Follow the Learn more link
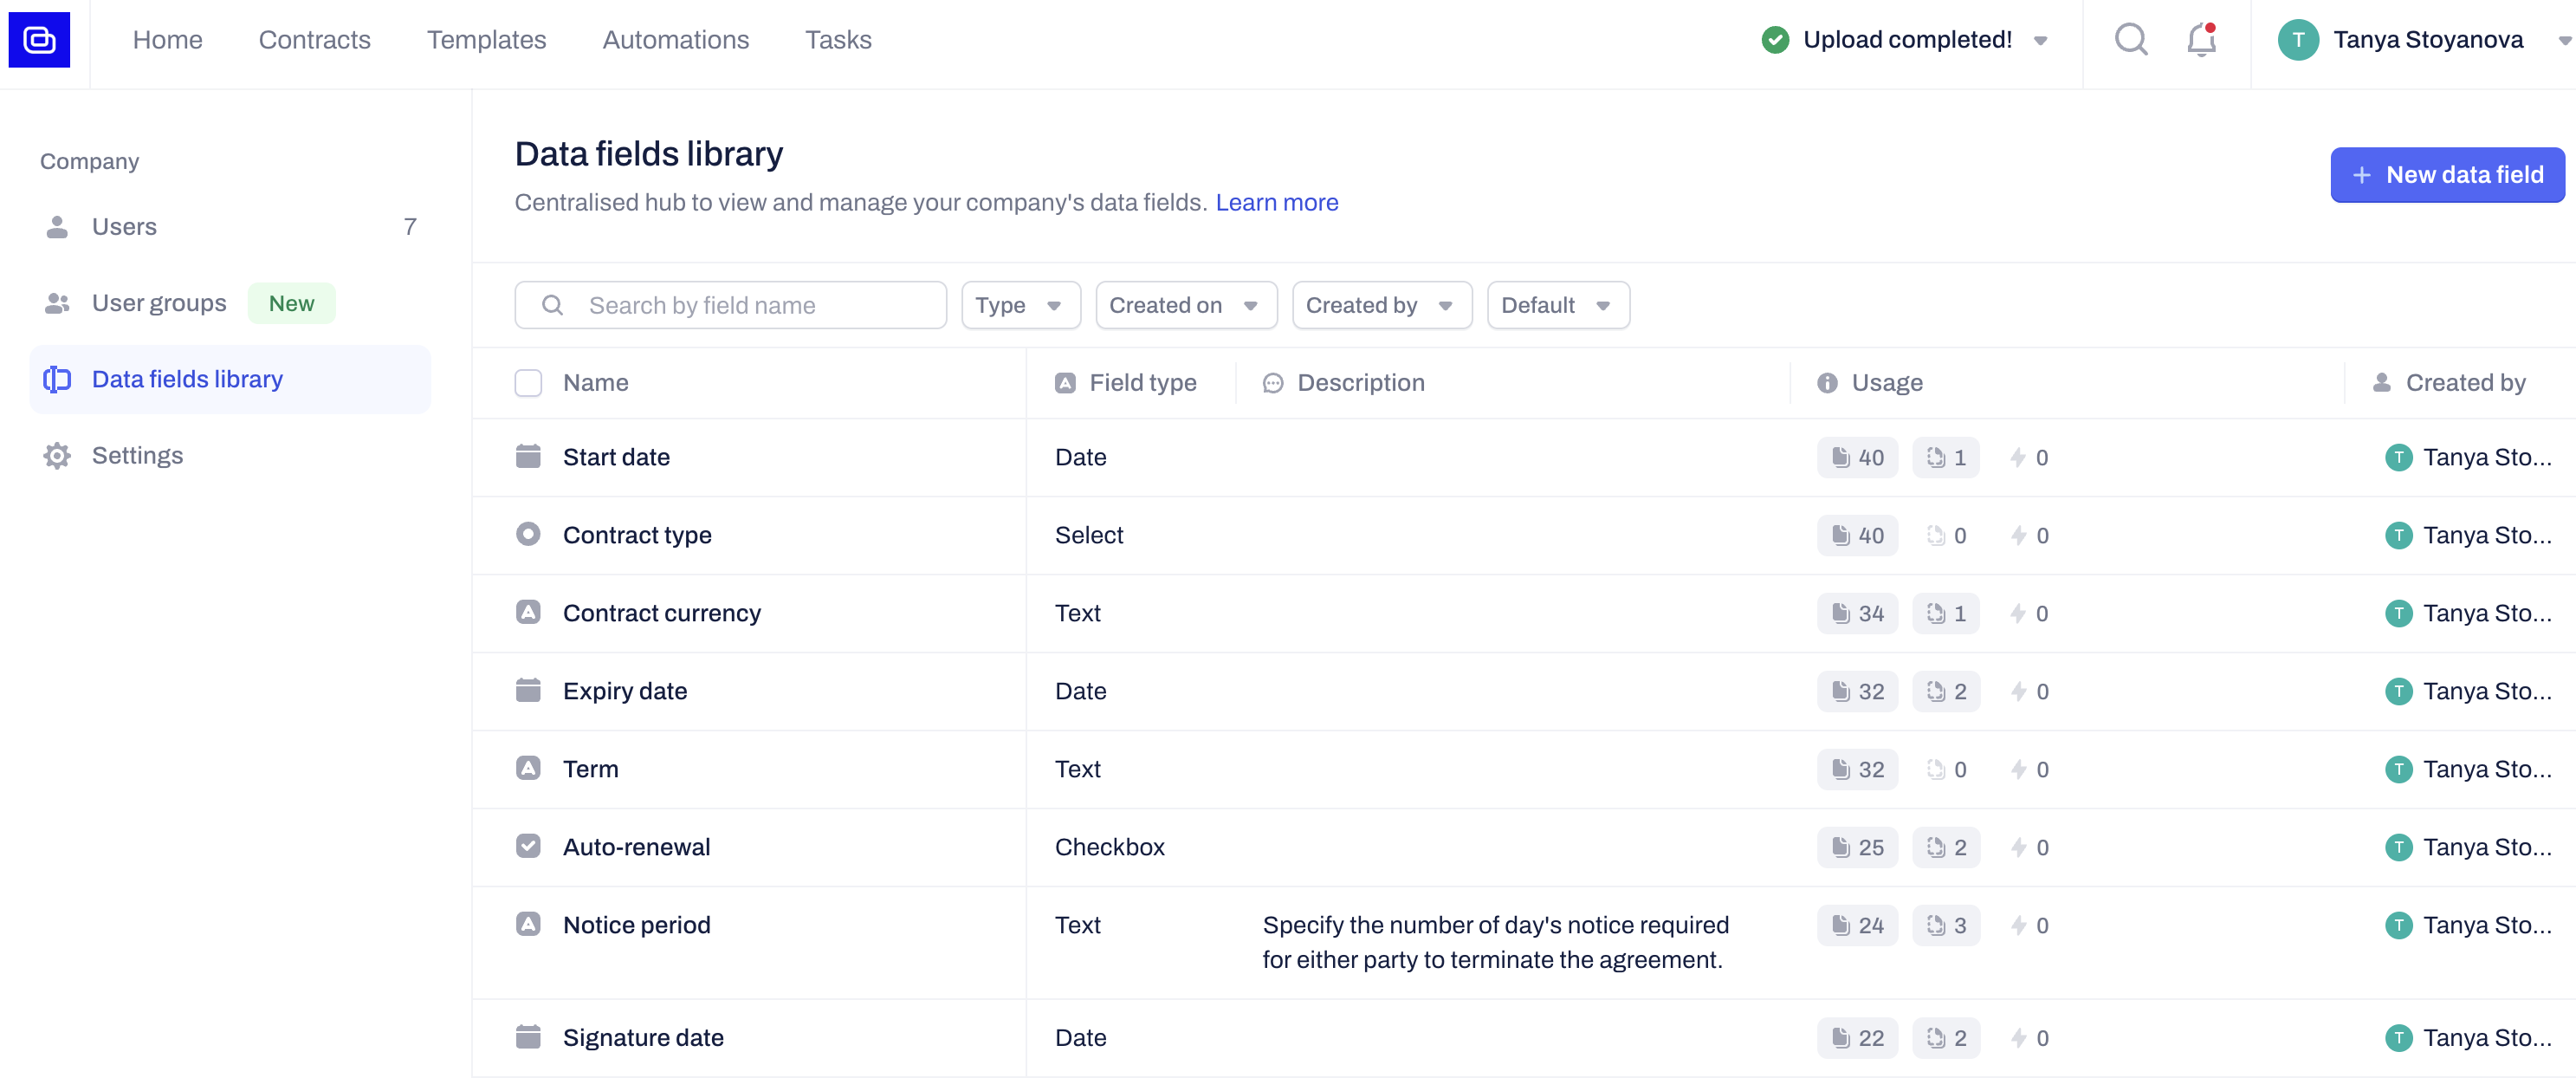The height and width of the screenshot is (1078, 2576). pyautogui.click(x=1276, y=202)
